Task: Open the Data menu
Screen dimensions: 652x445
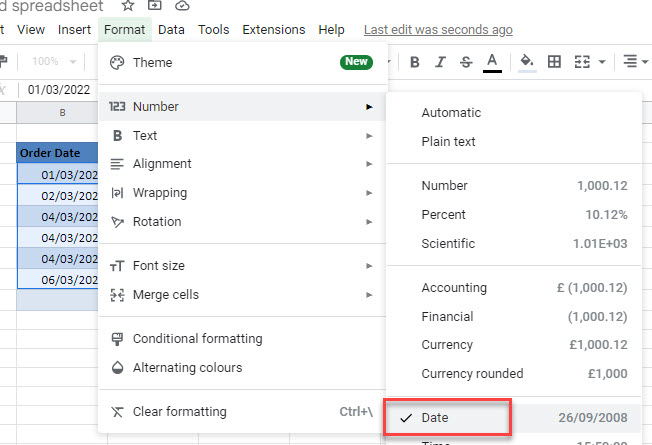Action: 171,30
